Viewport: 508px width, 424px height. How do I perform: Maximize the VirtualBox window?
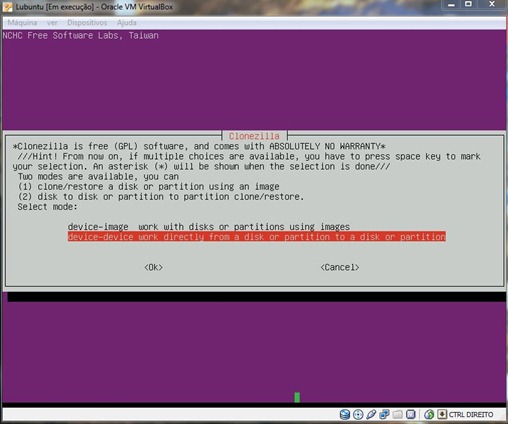(468, 4)
